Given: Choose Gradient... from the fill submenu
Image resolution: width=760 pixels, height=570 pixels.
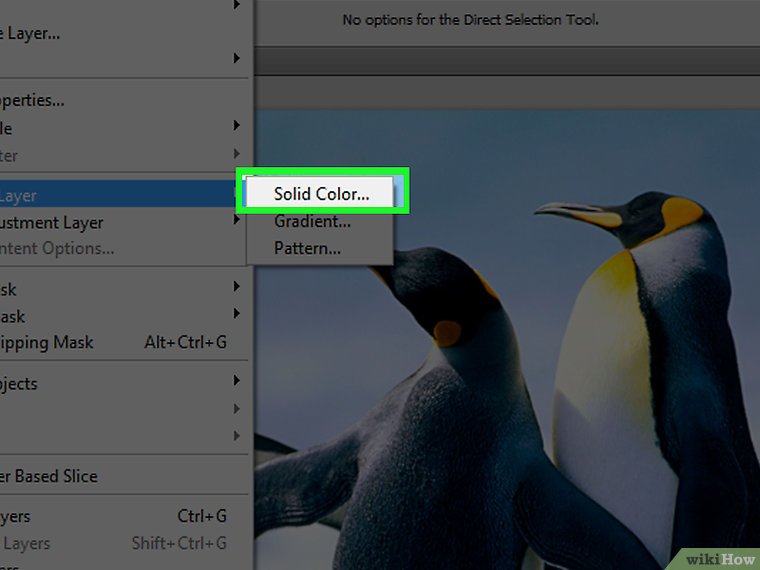Looking at the screenshot, I should (x=312, y=221).
